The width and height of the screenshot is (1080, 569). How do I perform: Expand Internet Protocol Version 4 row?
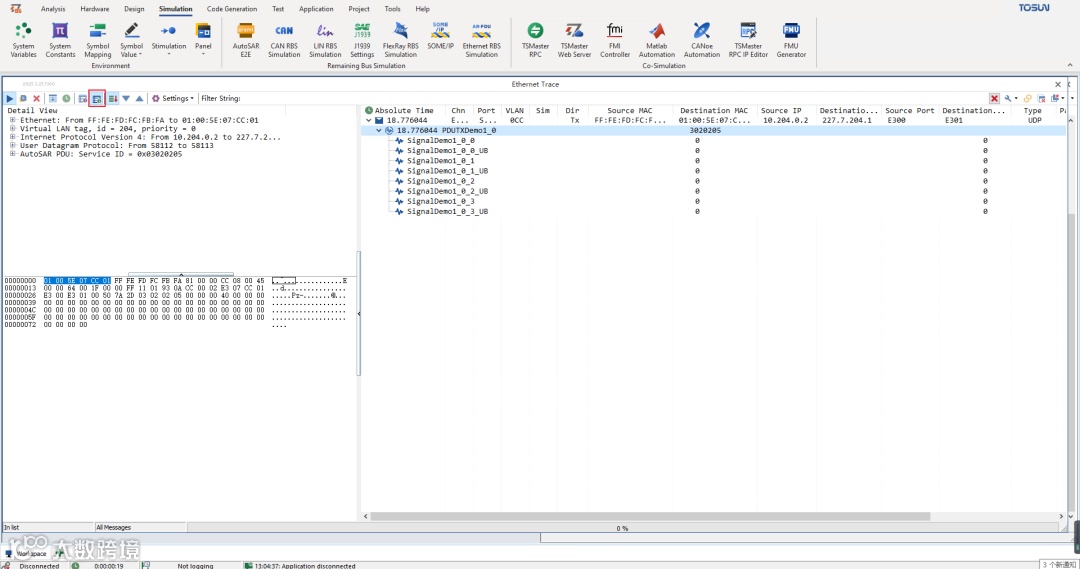click(12, 137)
